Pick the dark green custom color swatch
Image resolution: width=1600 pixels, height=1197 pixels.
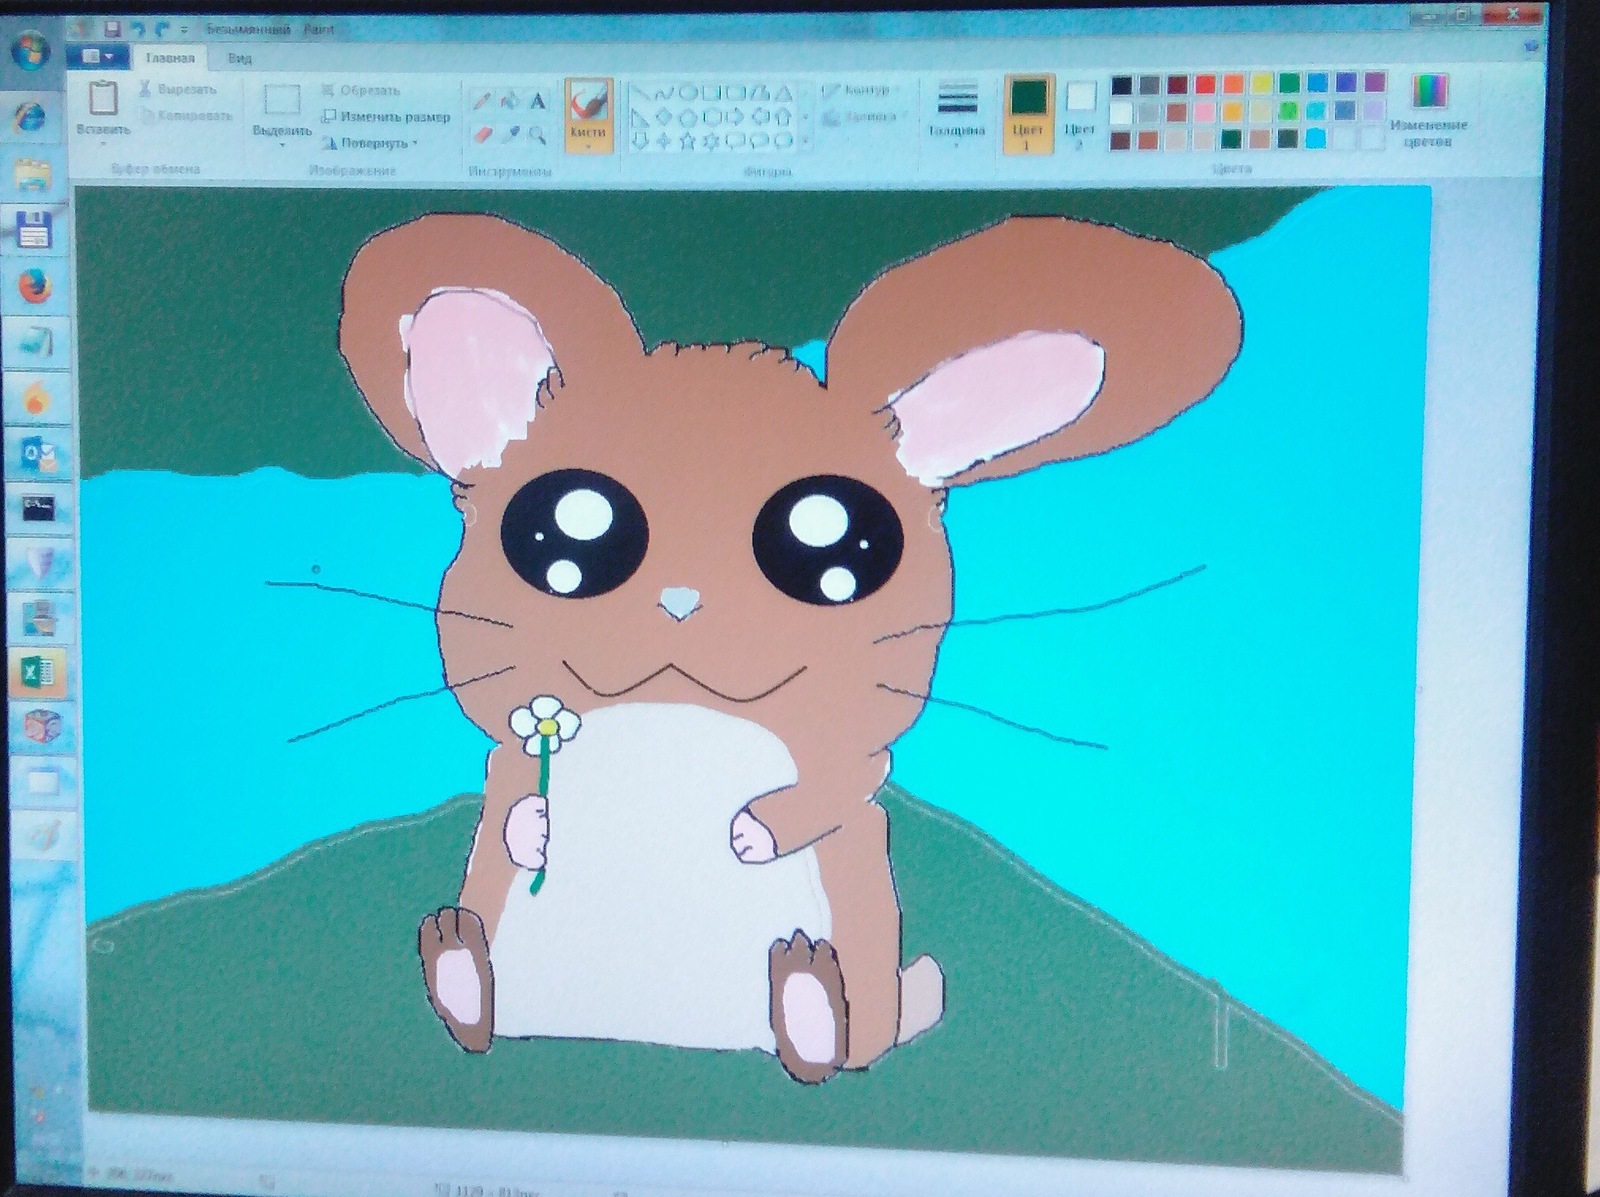(x=1232, y=139)
